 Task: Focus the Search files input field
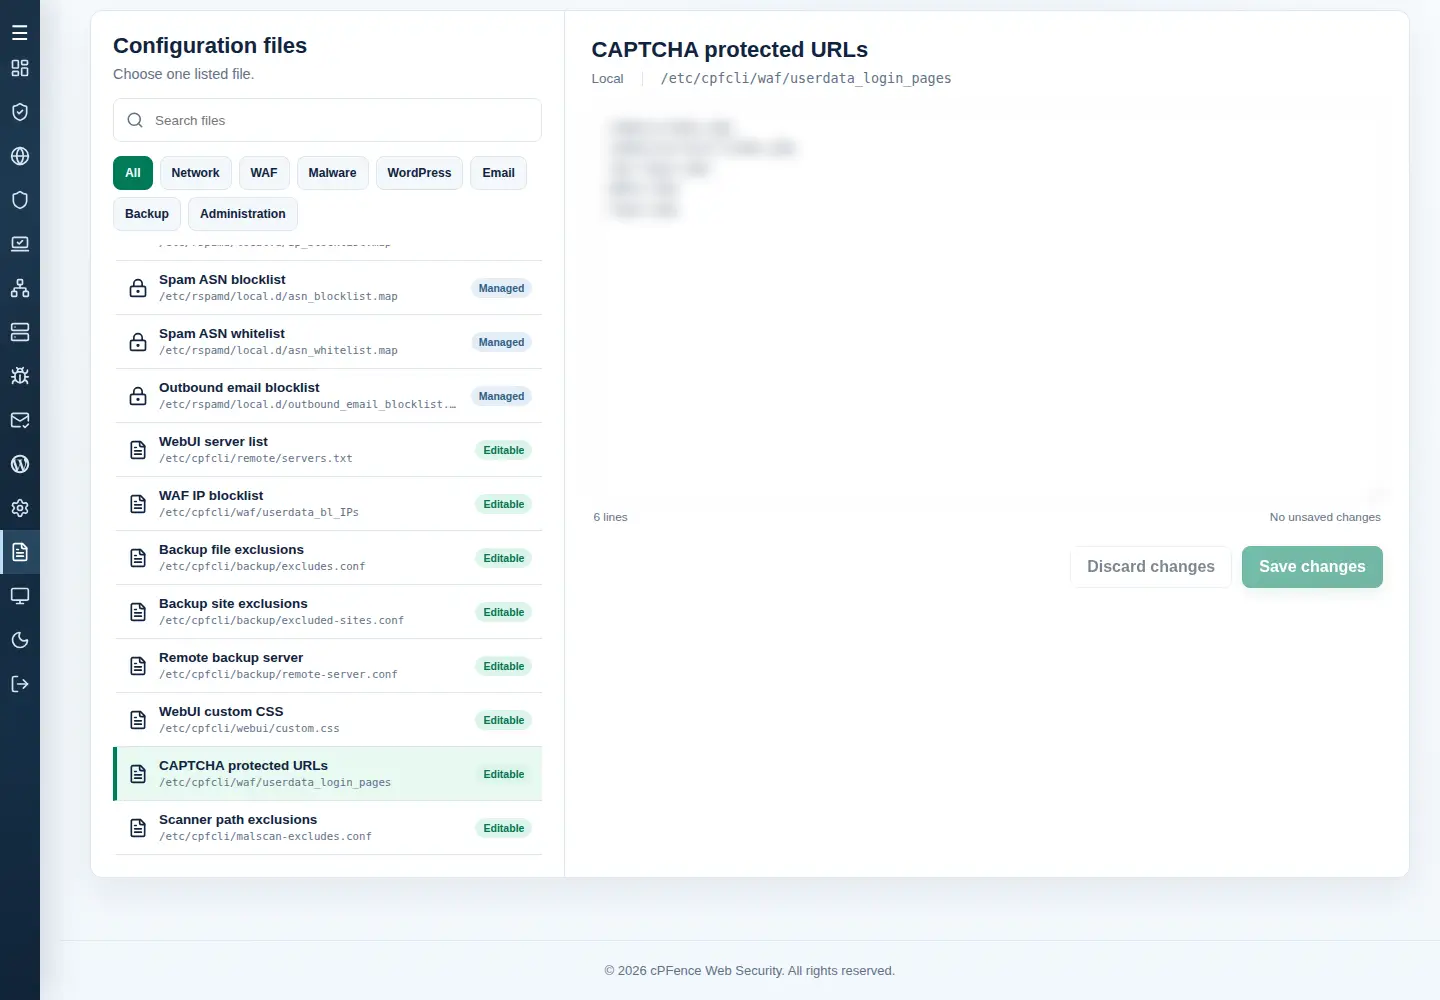point(327,120)
